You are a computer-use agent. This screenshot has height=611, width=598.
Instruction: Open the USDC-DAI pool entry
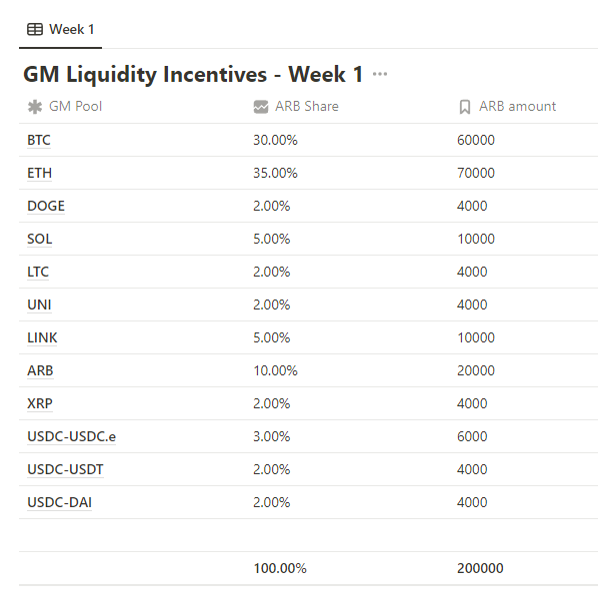pyautogui.click(x=60, y=502)
